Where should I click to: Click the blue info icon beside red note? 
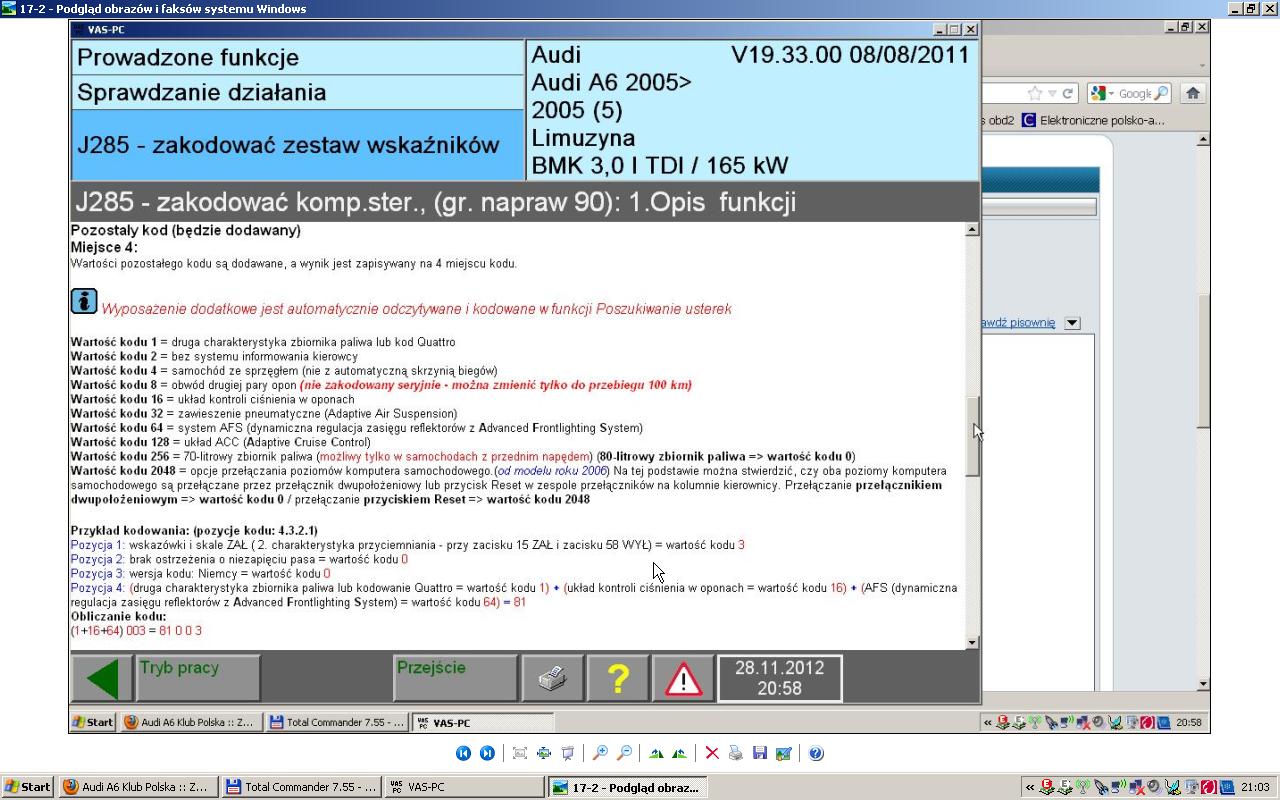(84, 301)
